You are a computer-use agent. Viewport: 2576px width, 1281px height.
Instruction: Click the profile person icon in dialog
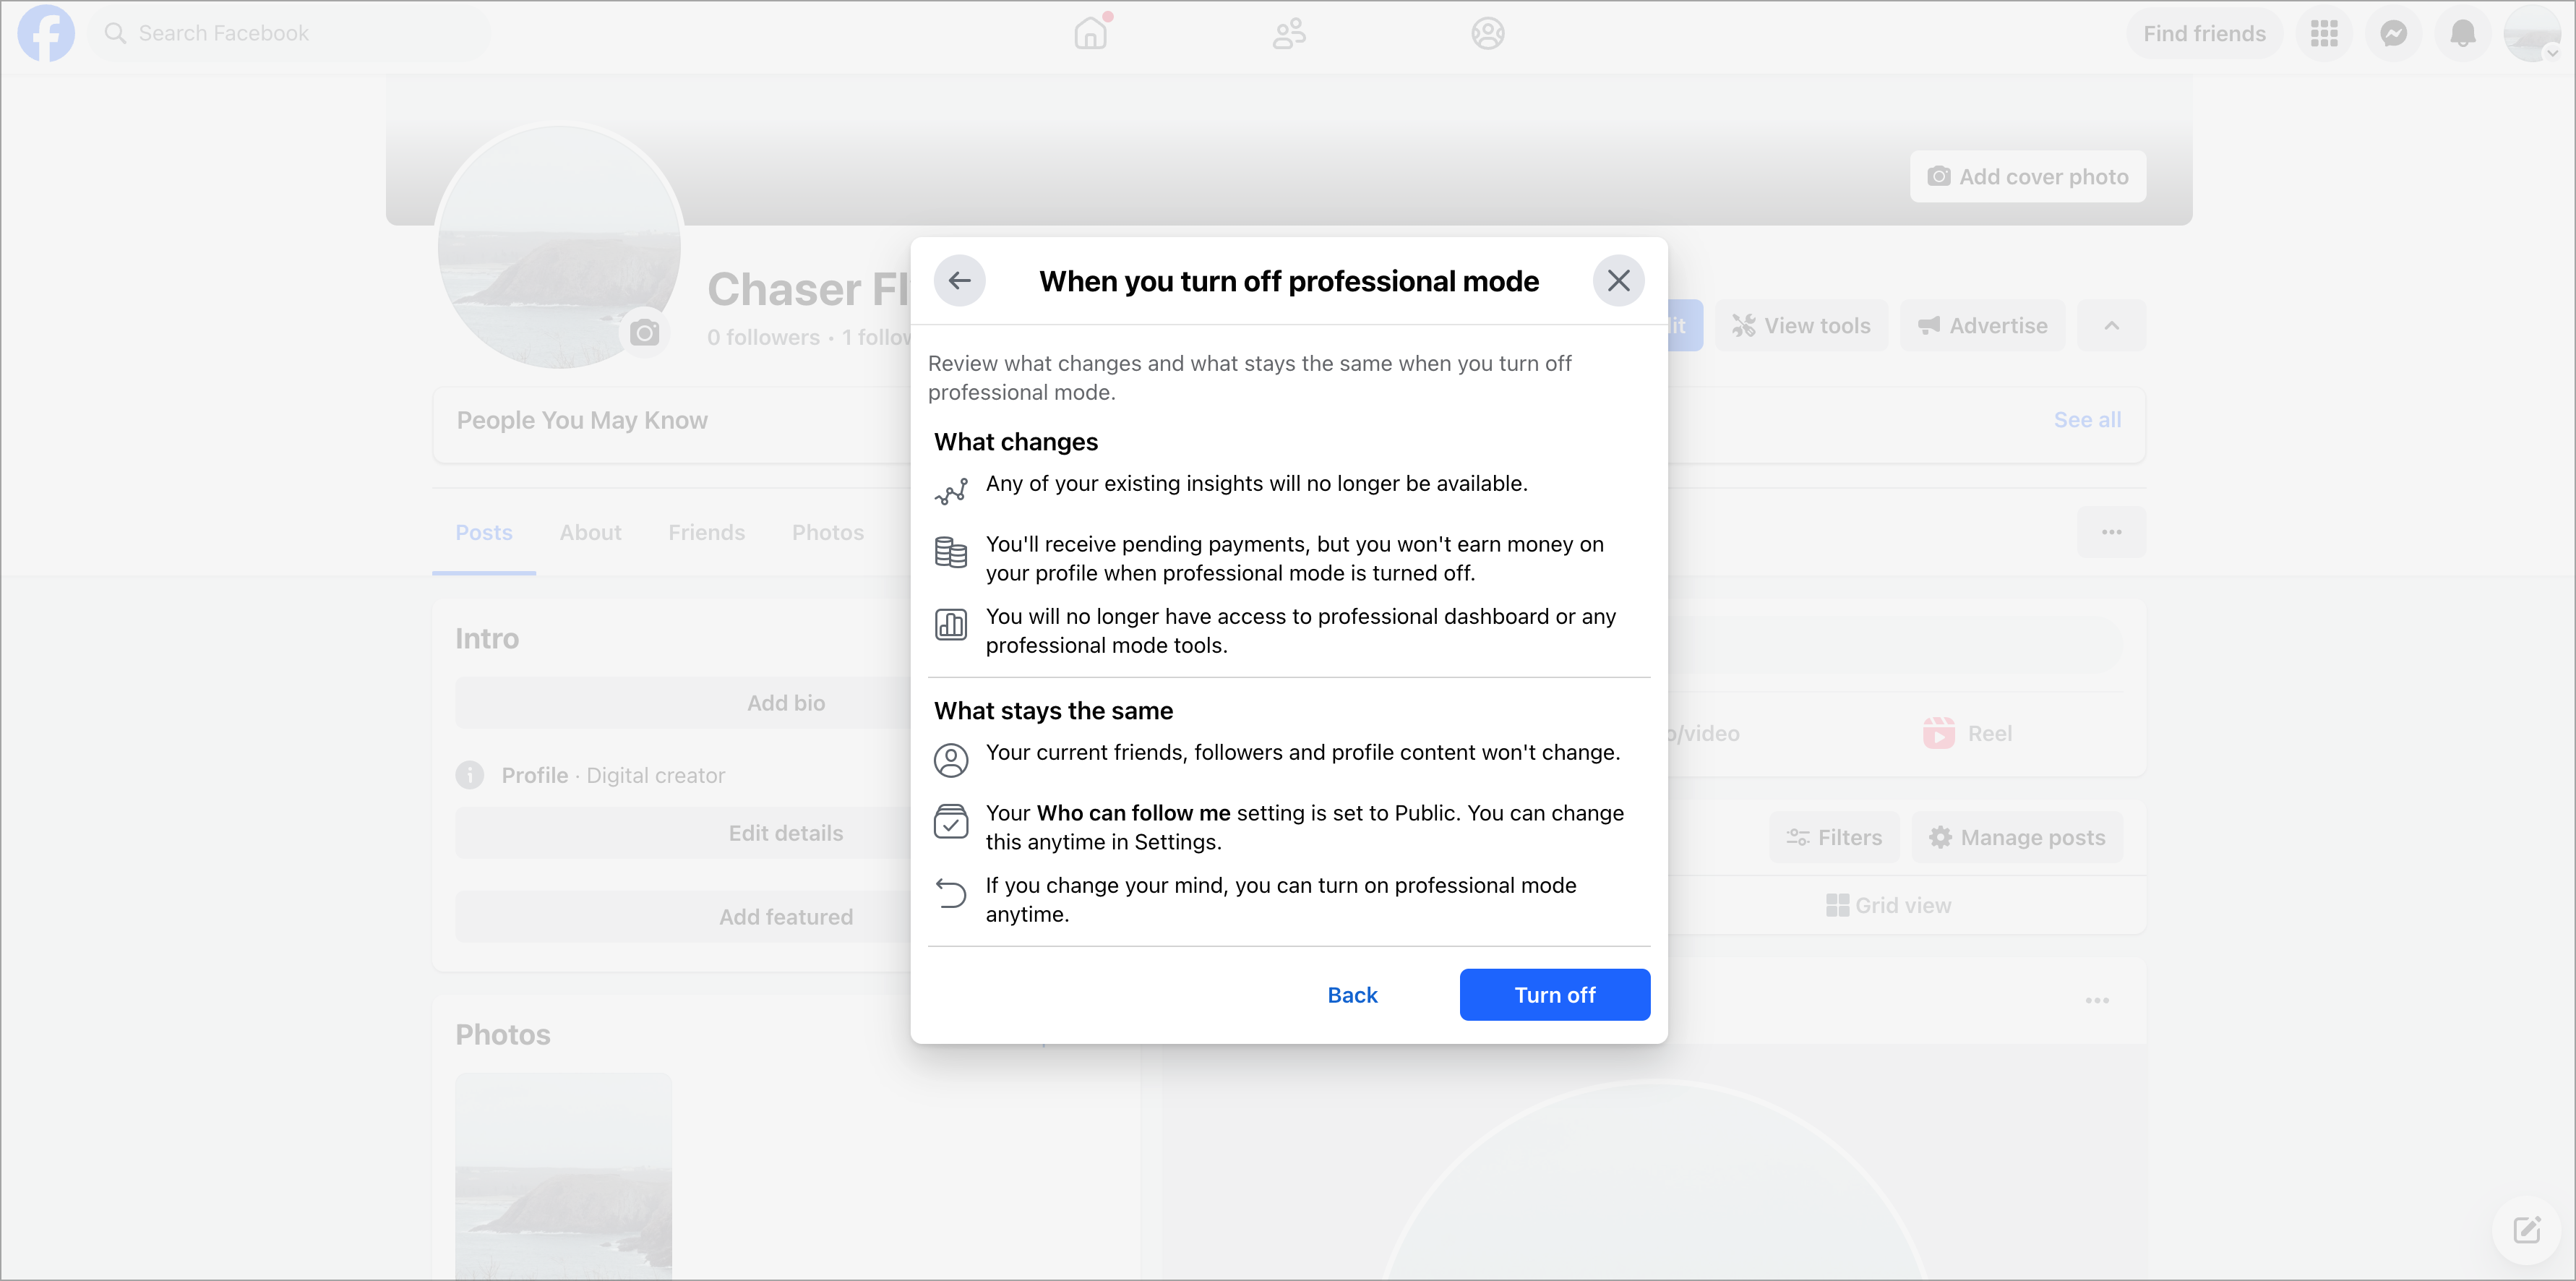950,760
